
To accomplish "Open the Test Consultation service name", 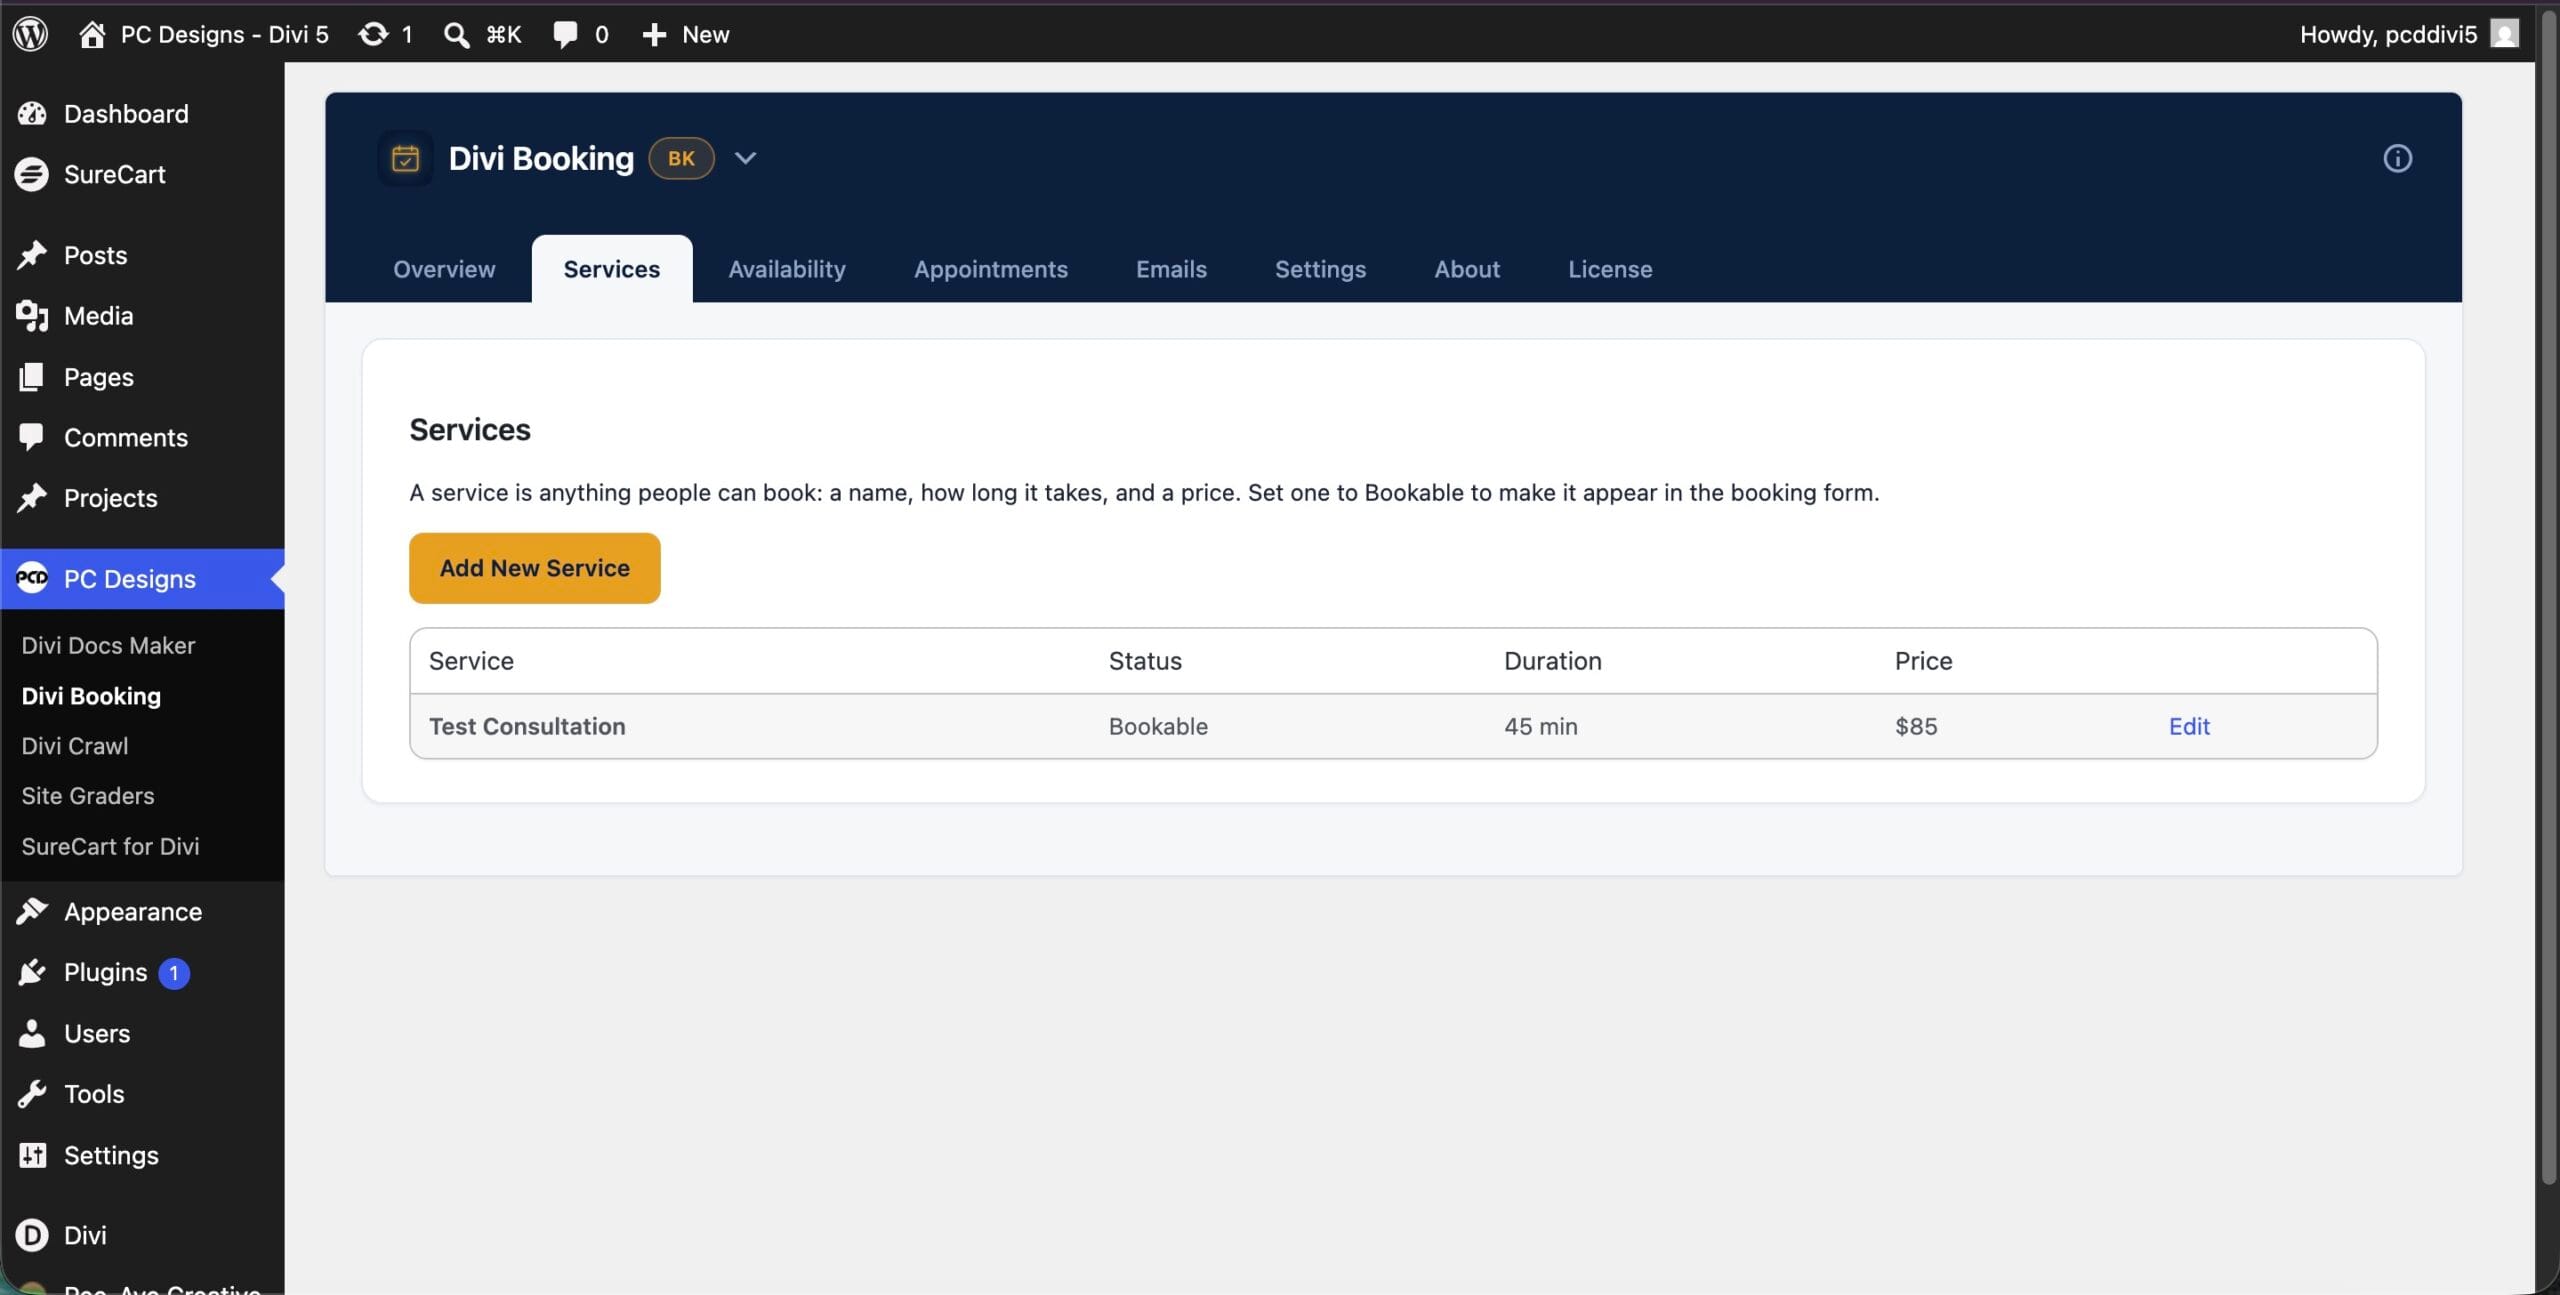I will pyautogui.click(x=527, y=726).
